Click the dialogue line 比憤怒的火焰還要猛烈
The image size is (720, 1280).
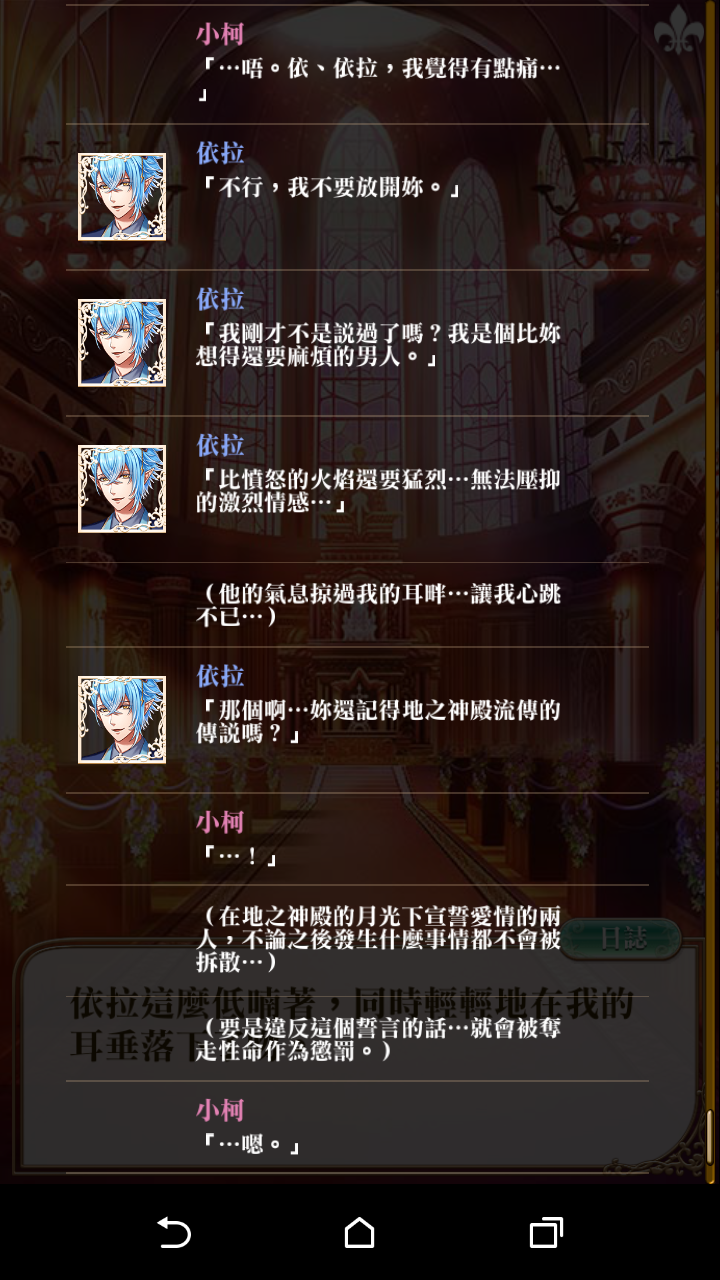pos(378,492)
